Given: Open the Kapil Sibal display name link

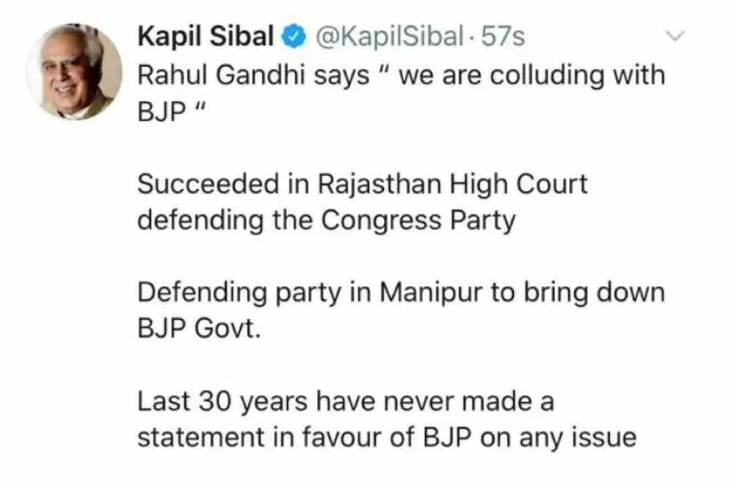Looking at the screenshot, I should coord(205,38).
